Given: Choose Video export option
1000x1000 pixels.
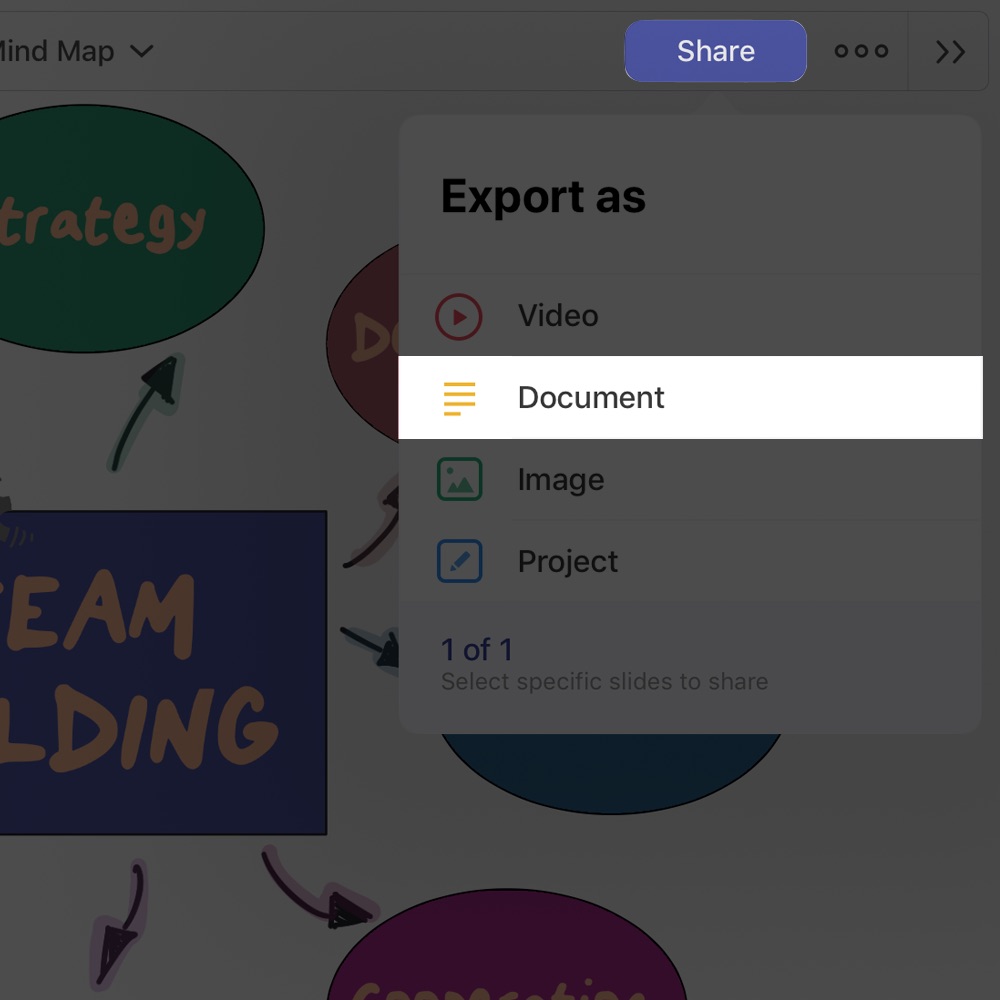Looking at the screenshot, I should tap(690, 316).
